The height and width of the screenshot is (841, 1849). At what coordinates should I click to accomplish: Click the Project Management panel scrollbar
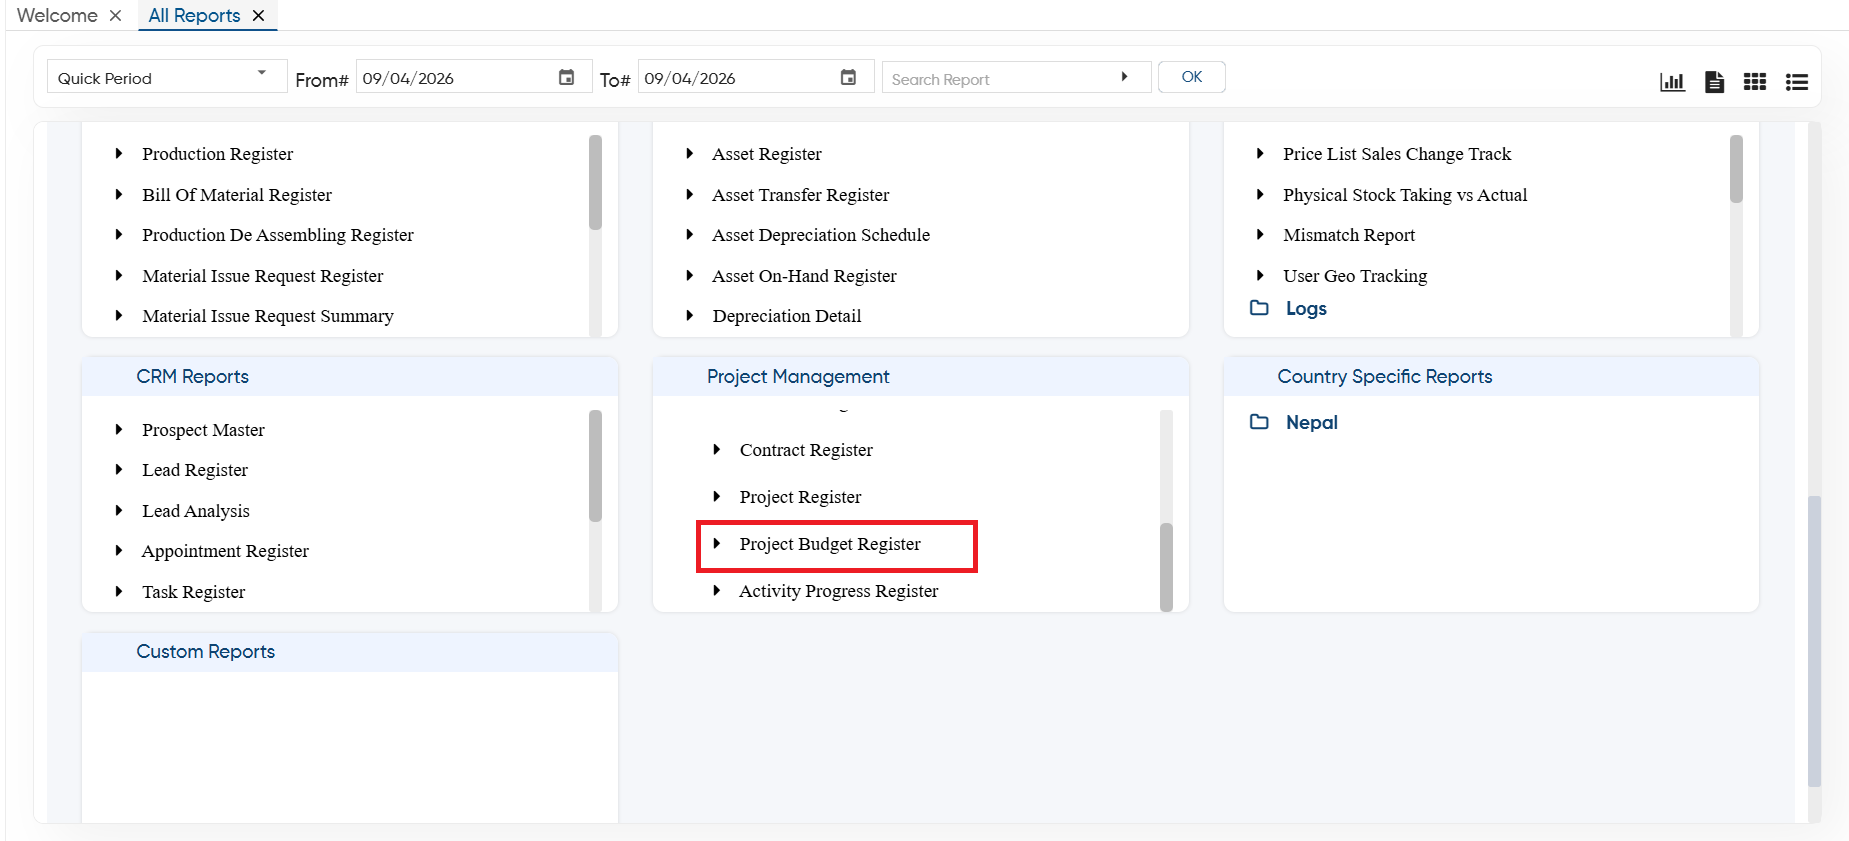(x=1166, y=566)
